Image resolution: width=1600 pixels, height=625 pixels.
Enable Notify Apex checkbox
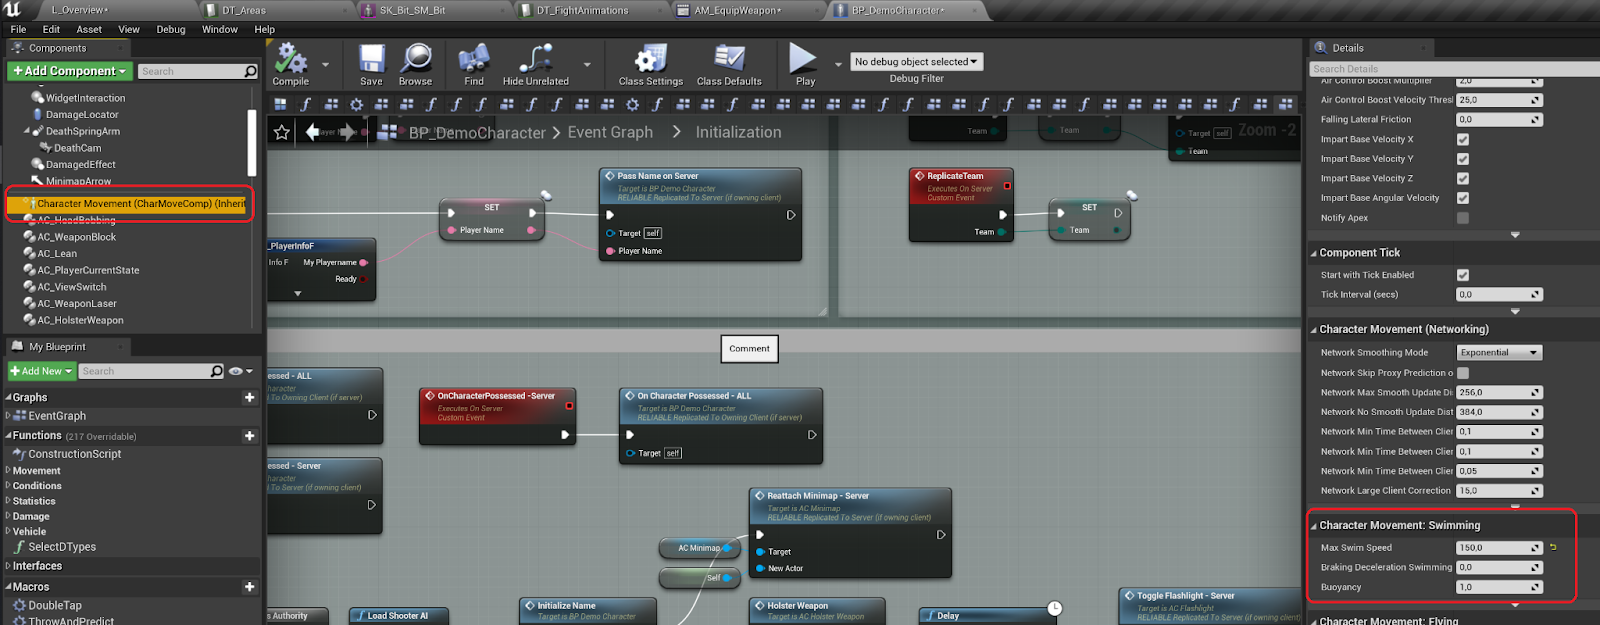click(1463, 218)
